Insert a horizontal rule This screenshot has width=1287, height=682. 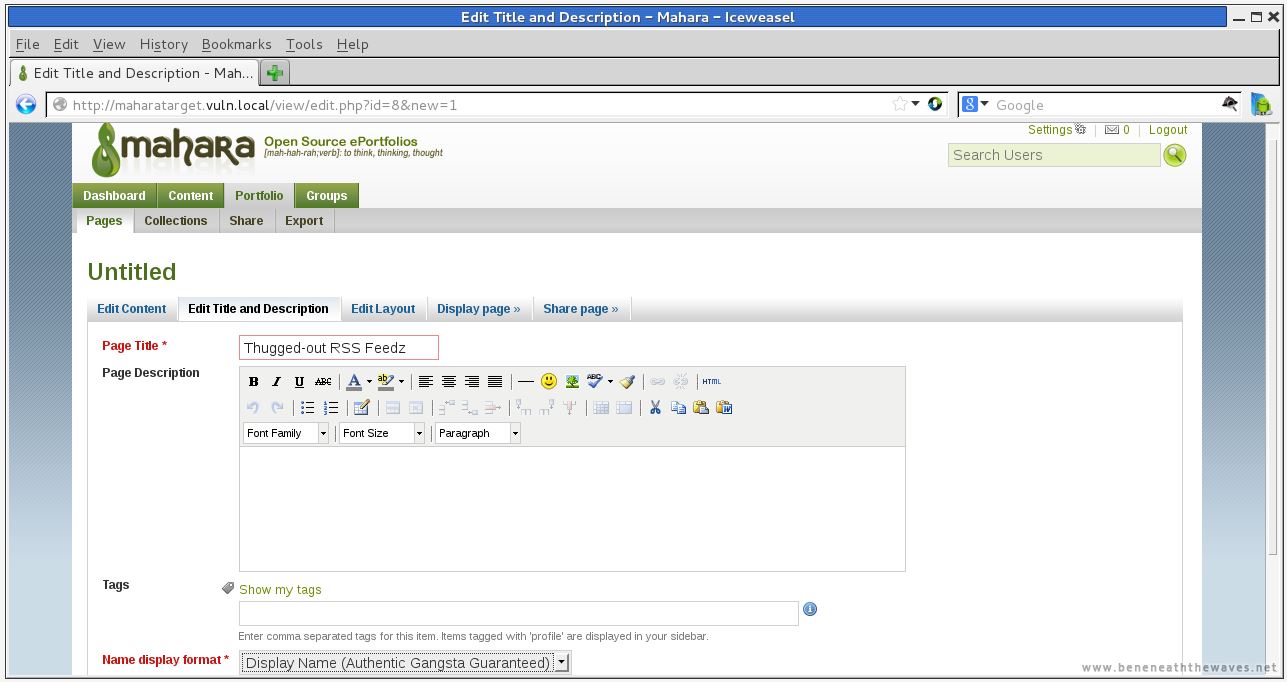pyautogui.click(x=526, y=381)
